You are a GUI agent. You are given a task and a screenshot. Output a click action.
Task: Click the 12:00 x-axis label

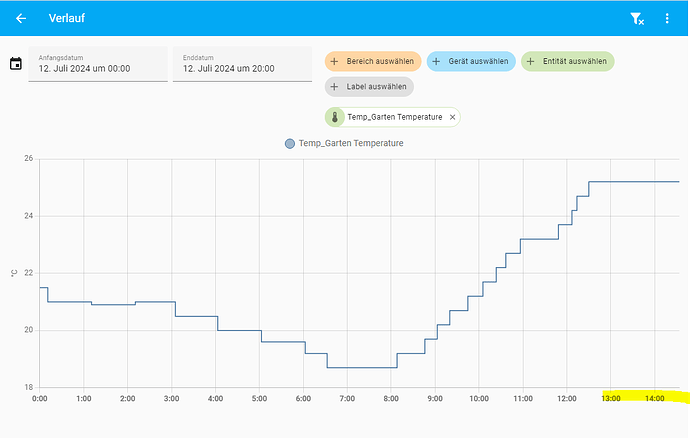click(x=567, y=399)
